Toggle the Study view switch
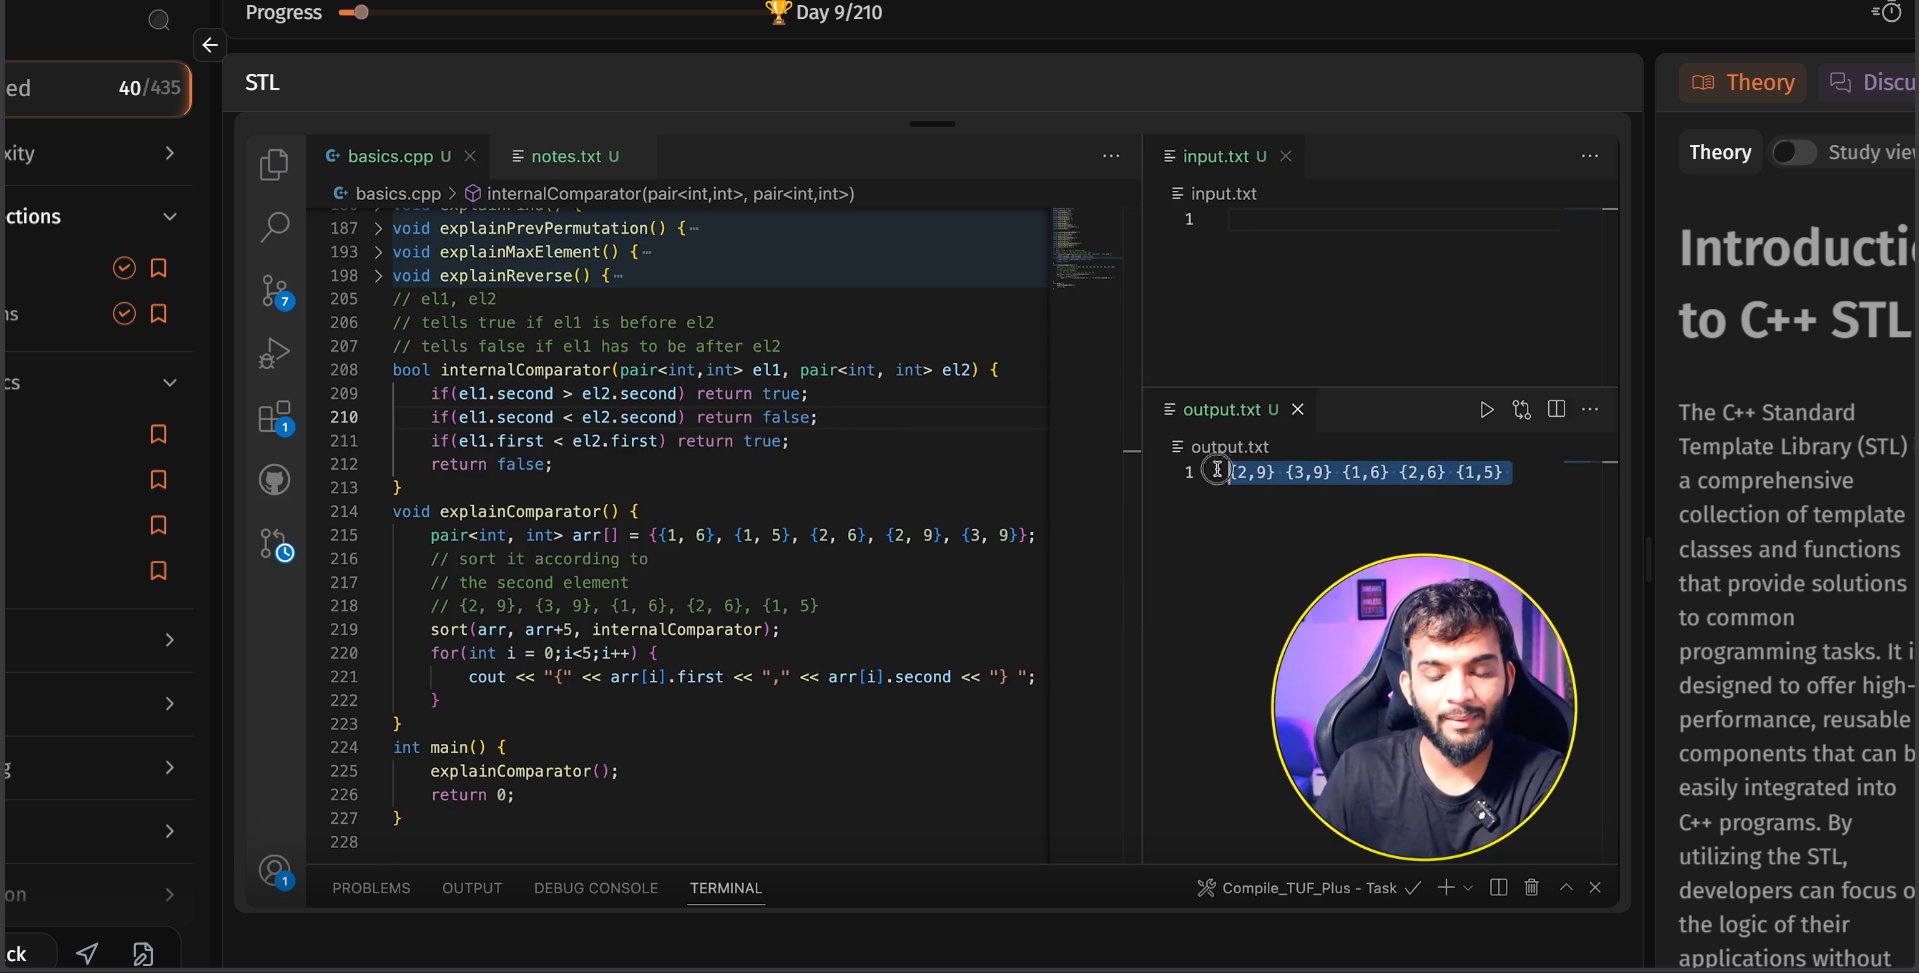Viewport: 1919px width, 973px height. [1793, 152]
